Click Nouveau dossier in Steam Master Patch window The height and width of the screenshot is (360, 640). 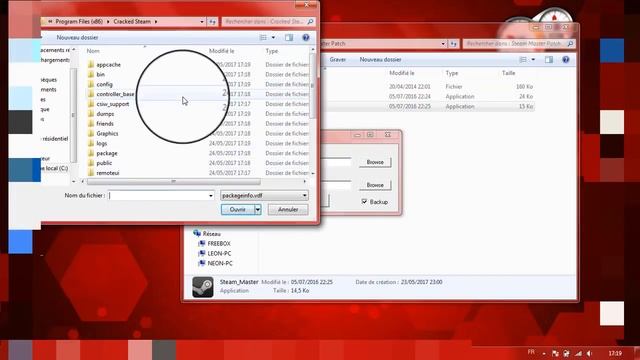point(380,60)
